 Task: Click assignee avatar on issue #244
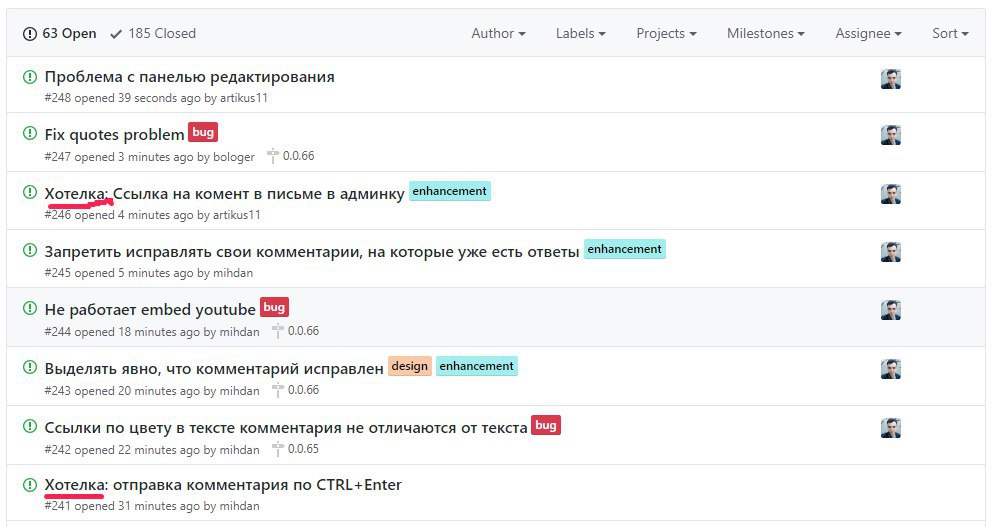coord(891,310)
